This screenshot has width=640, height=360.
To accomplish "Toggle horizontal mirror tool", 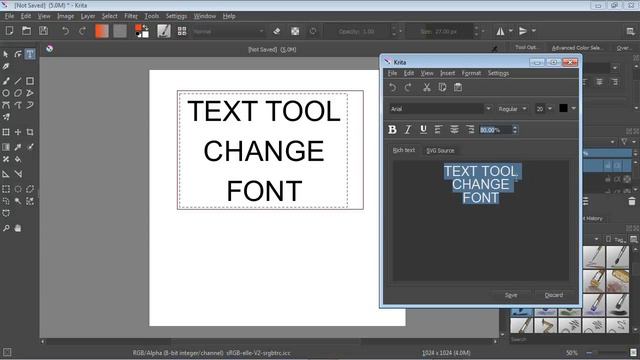I will click(500, 31).
